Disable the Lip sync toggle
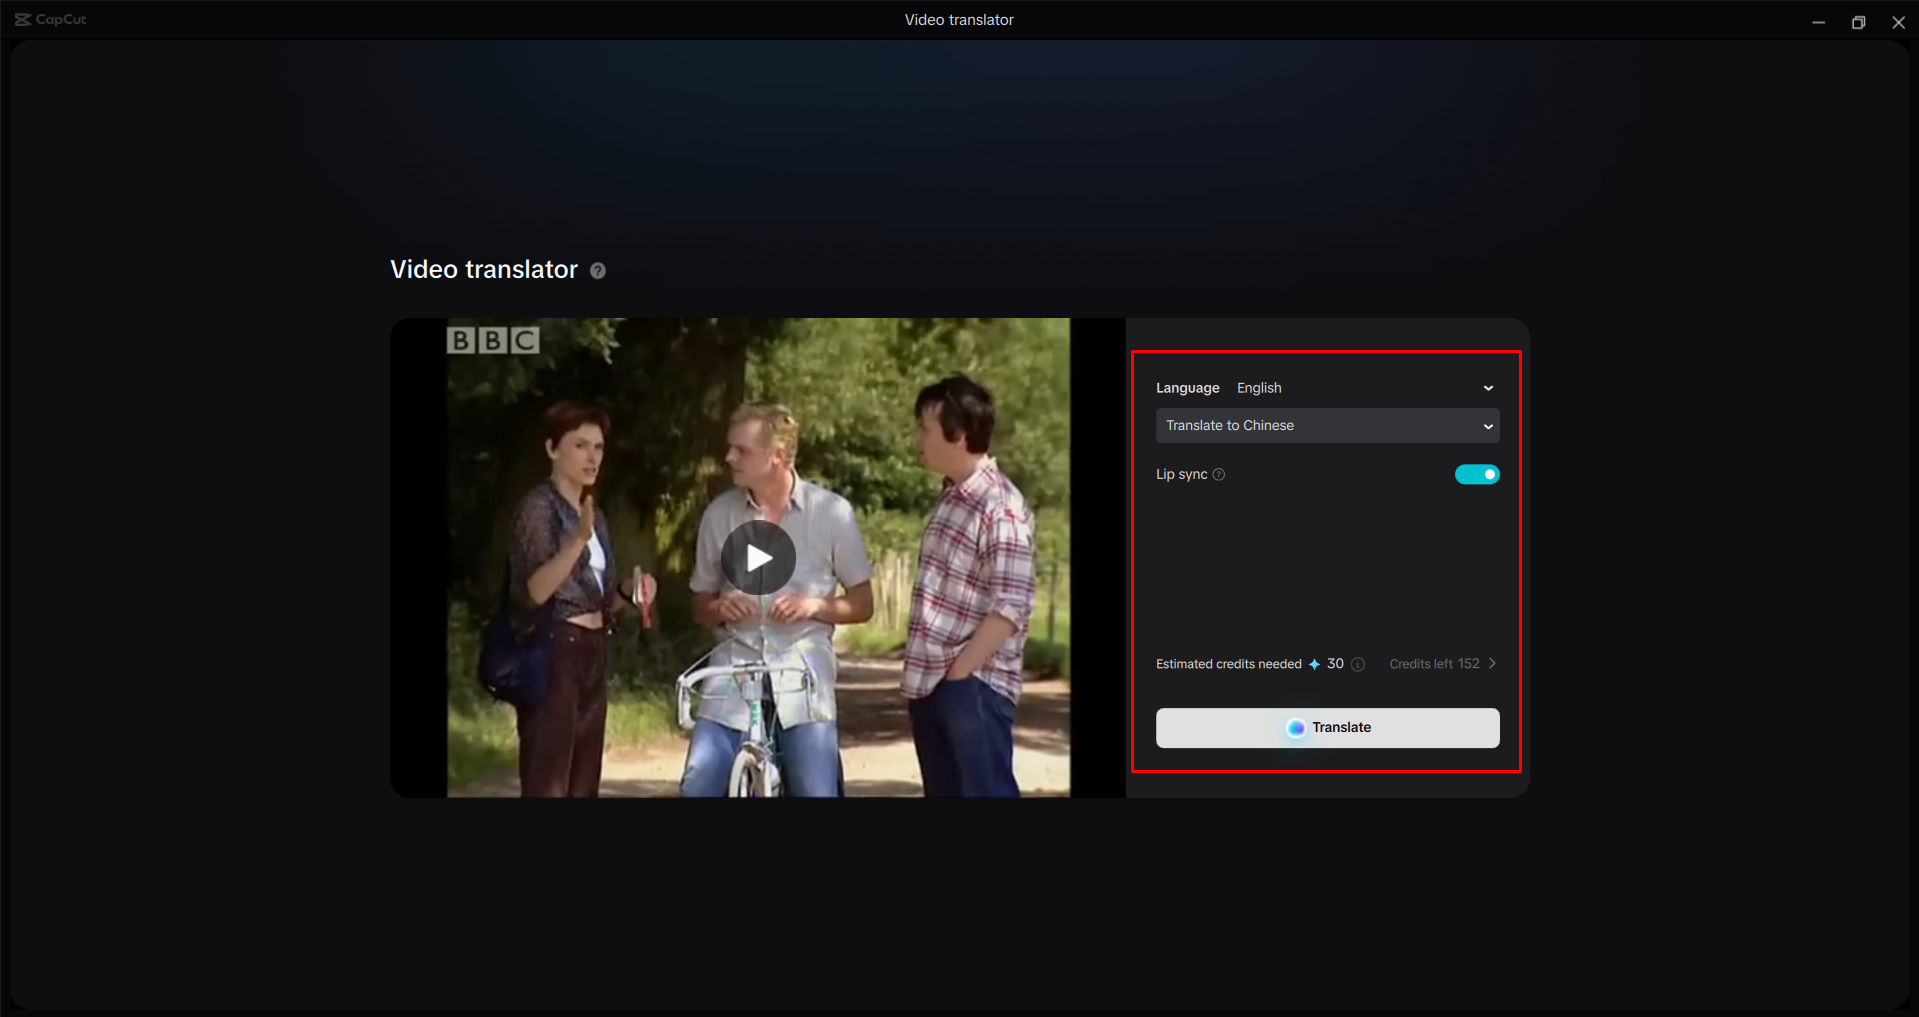 [x=1477, y=474]
